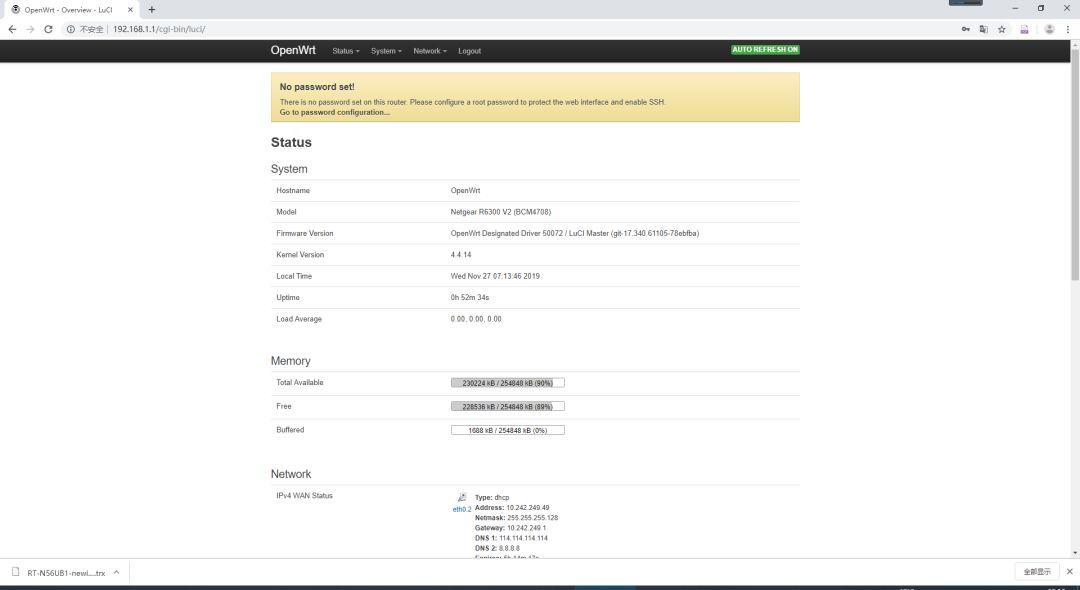Open the Chrome three-dot menu
Image resolution: width=1080 pixels, height=590 pixels.
(x=1068, y=29)
